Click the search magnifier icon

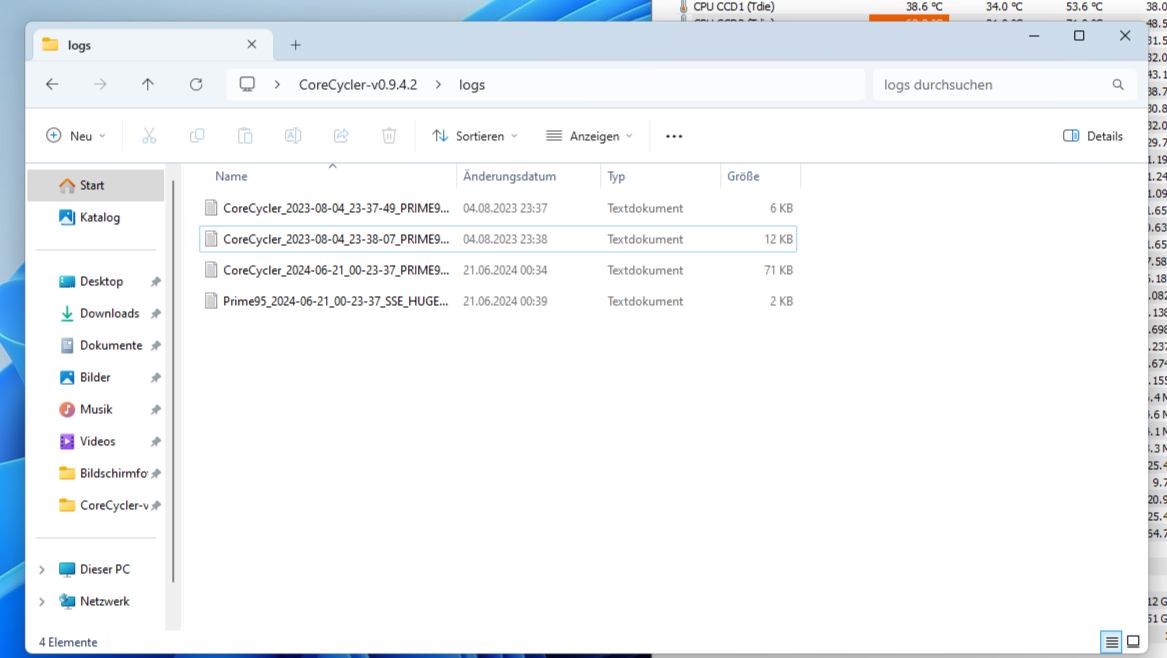1118,85
